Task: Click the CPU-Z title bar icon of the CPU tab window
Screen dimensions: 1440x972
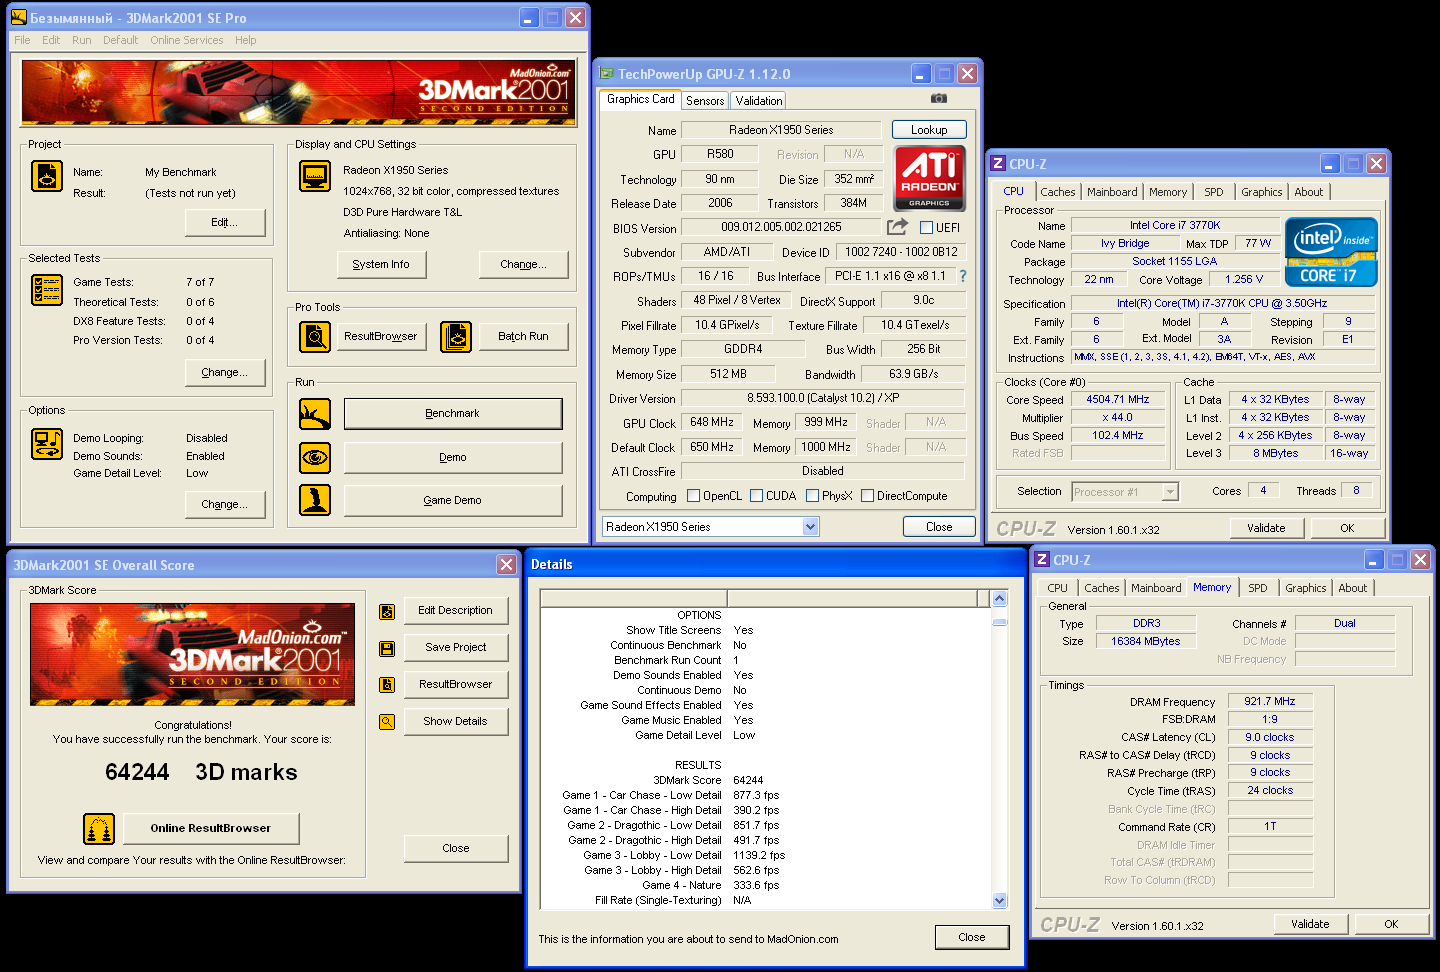Action: (x=997, y=163)
